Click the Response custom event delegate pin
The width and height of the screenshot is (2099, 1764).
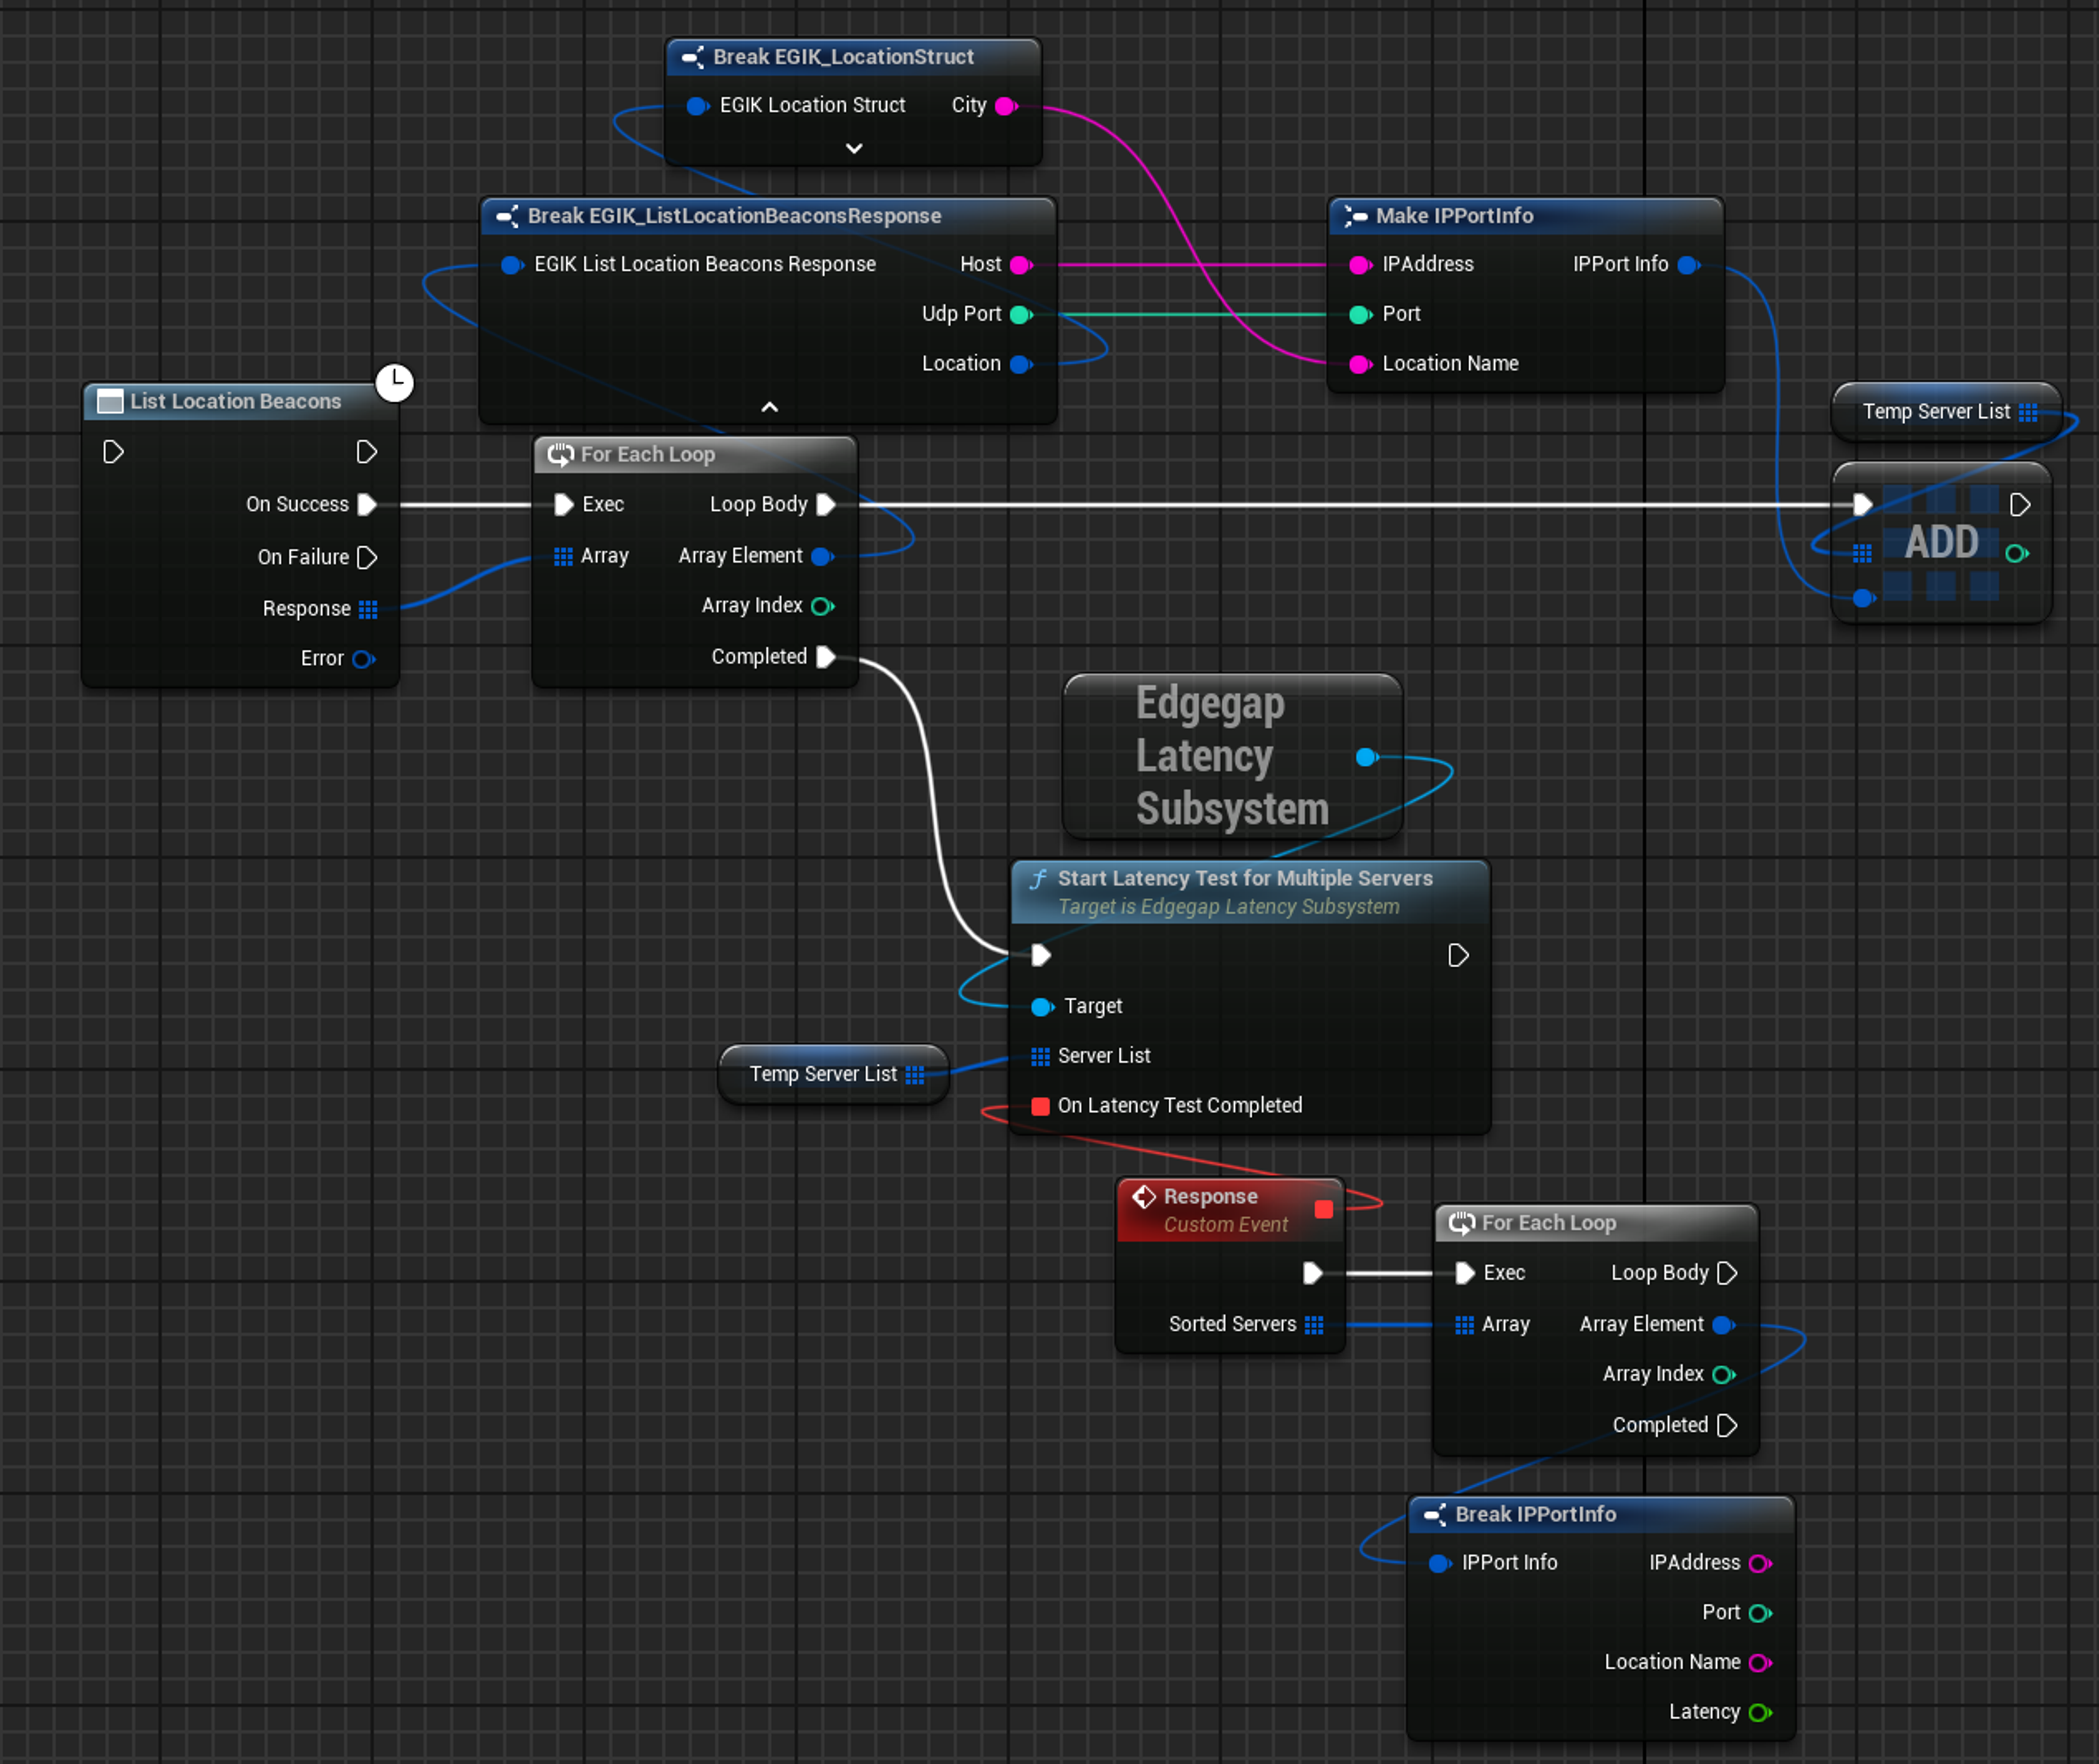pos(1324,1210)
